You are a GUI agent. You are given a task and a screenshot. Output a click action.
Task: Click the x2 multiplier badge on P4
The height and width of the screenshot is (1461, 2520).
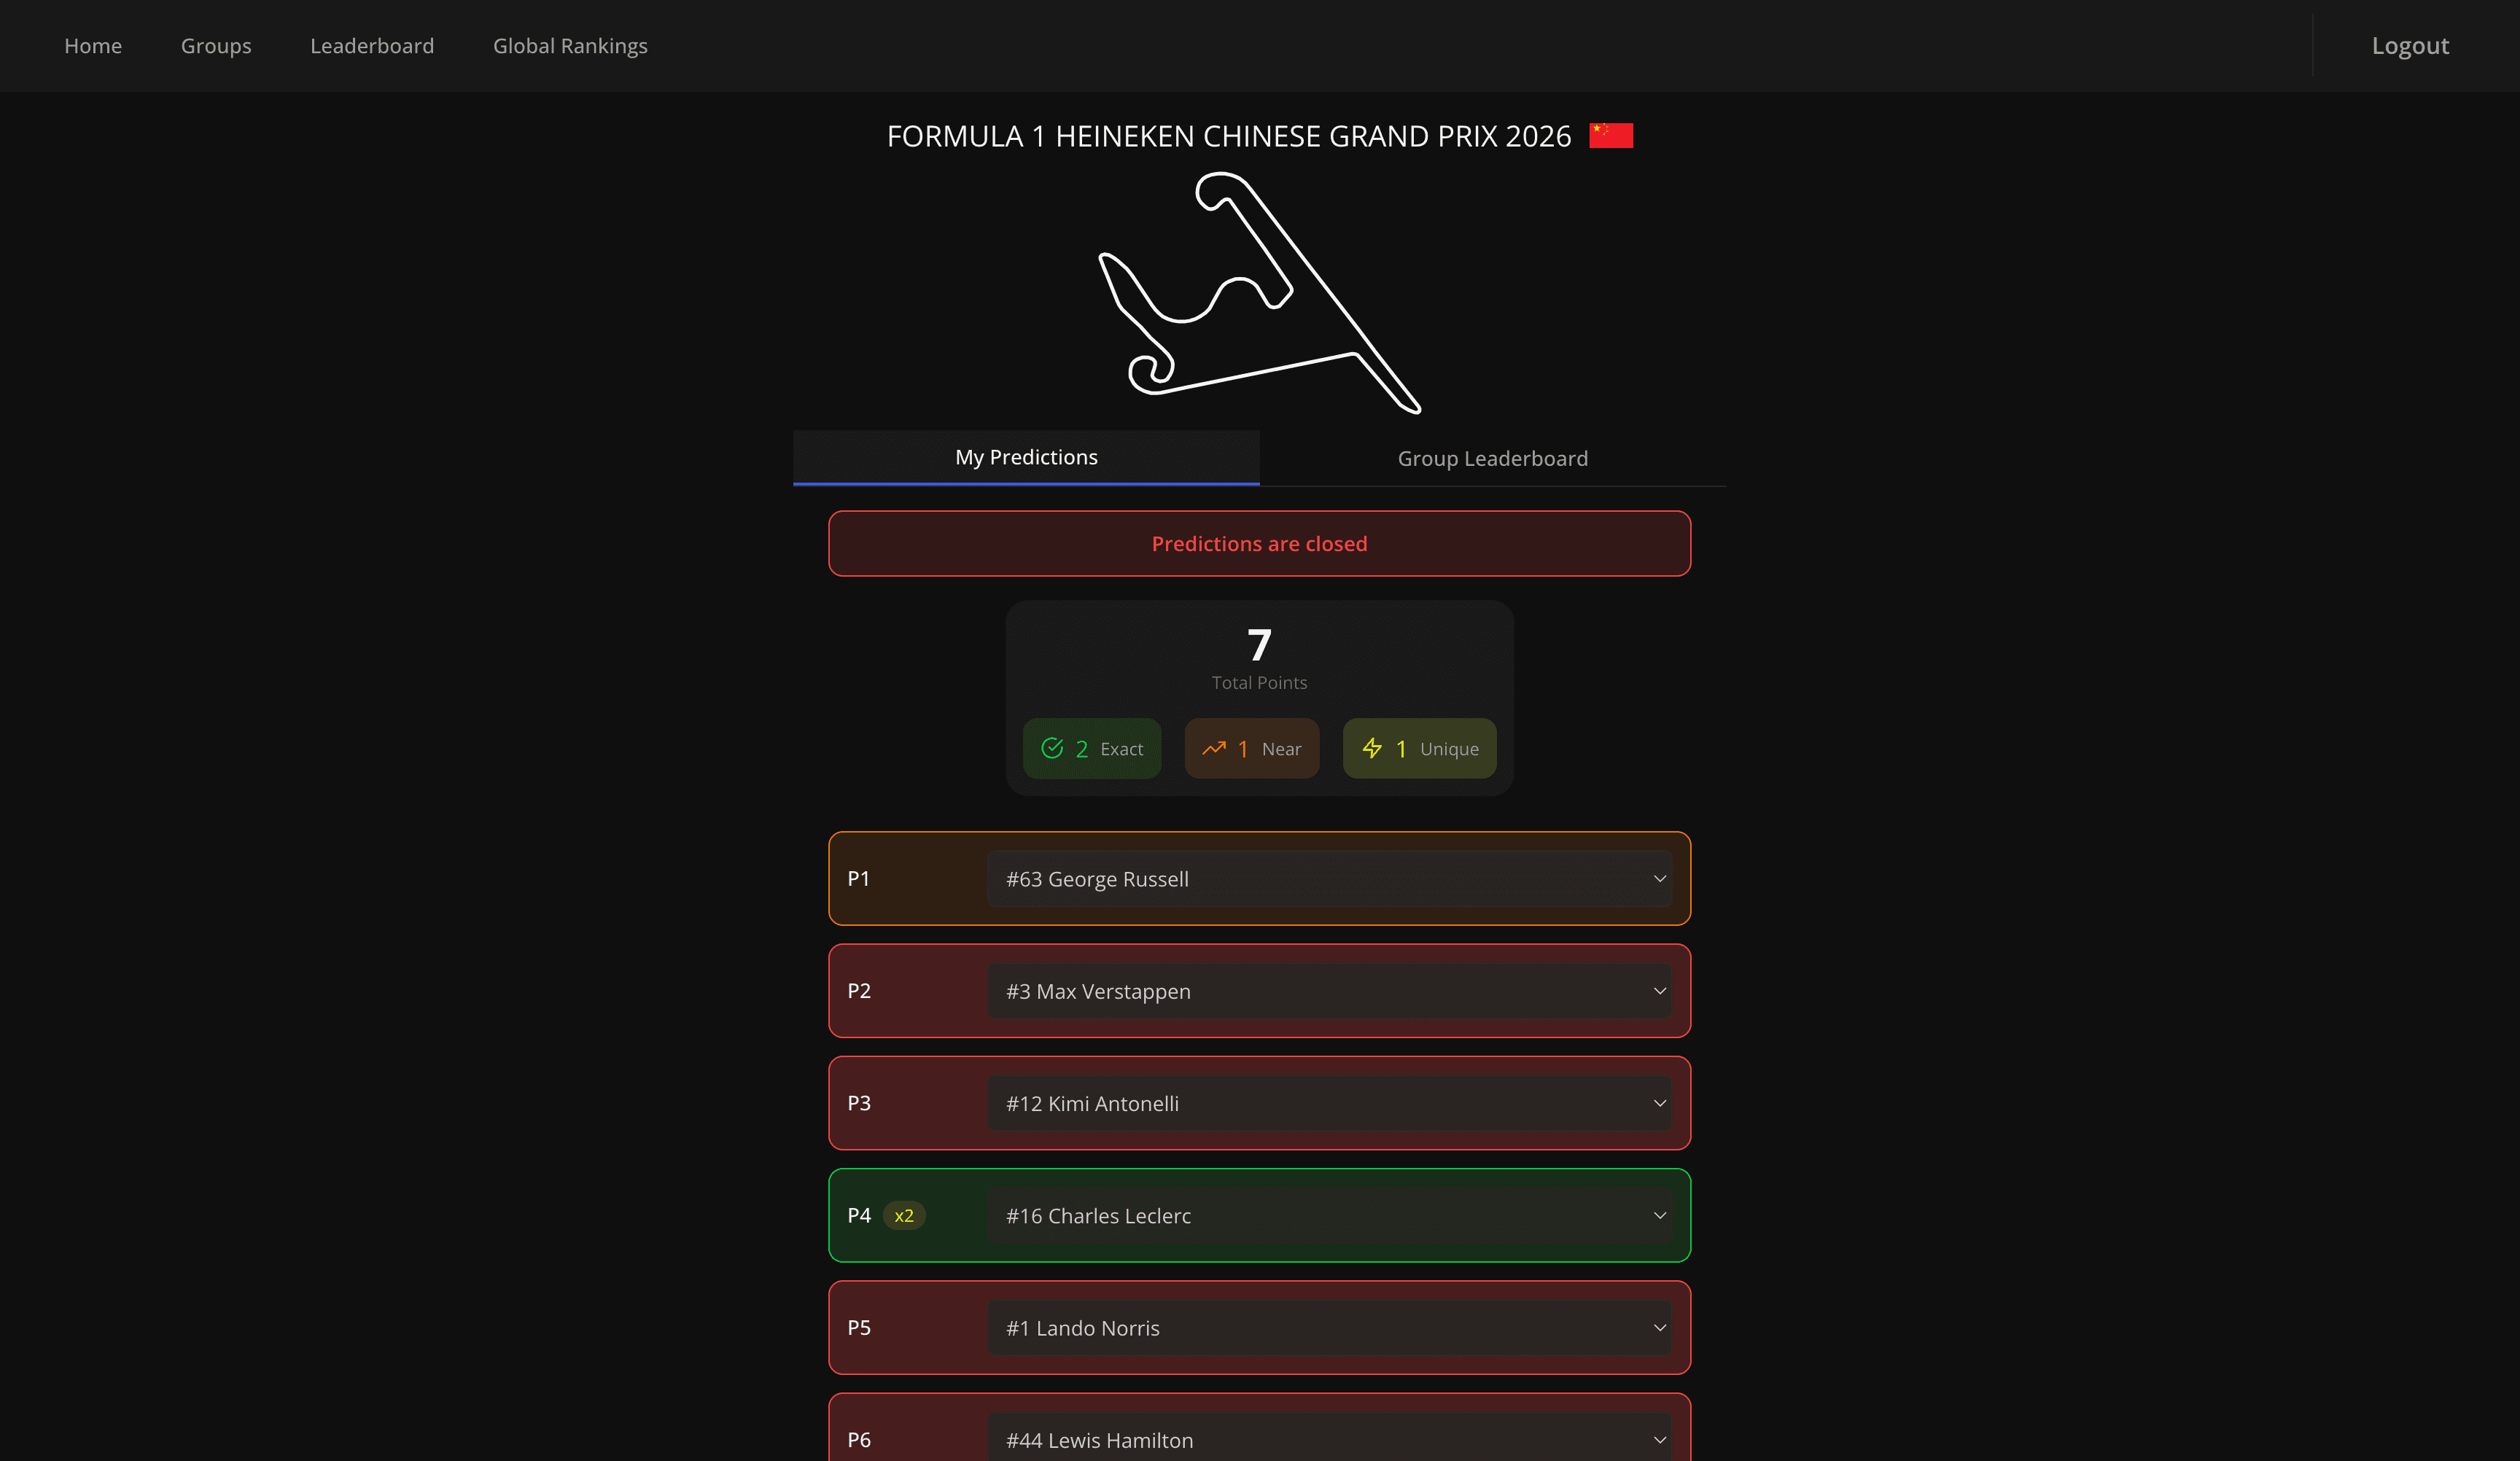click(904, 1216)
